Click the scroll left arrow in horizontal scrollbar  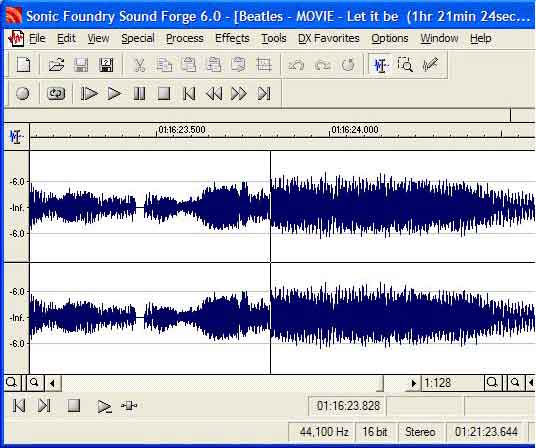(52, 383)
